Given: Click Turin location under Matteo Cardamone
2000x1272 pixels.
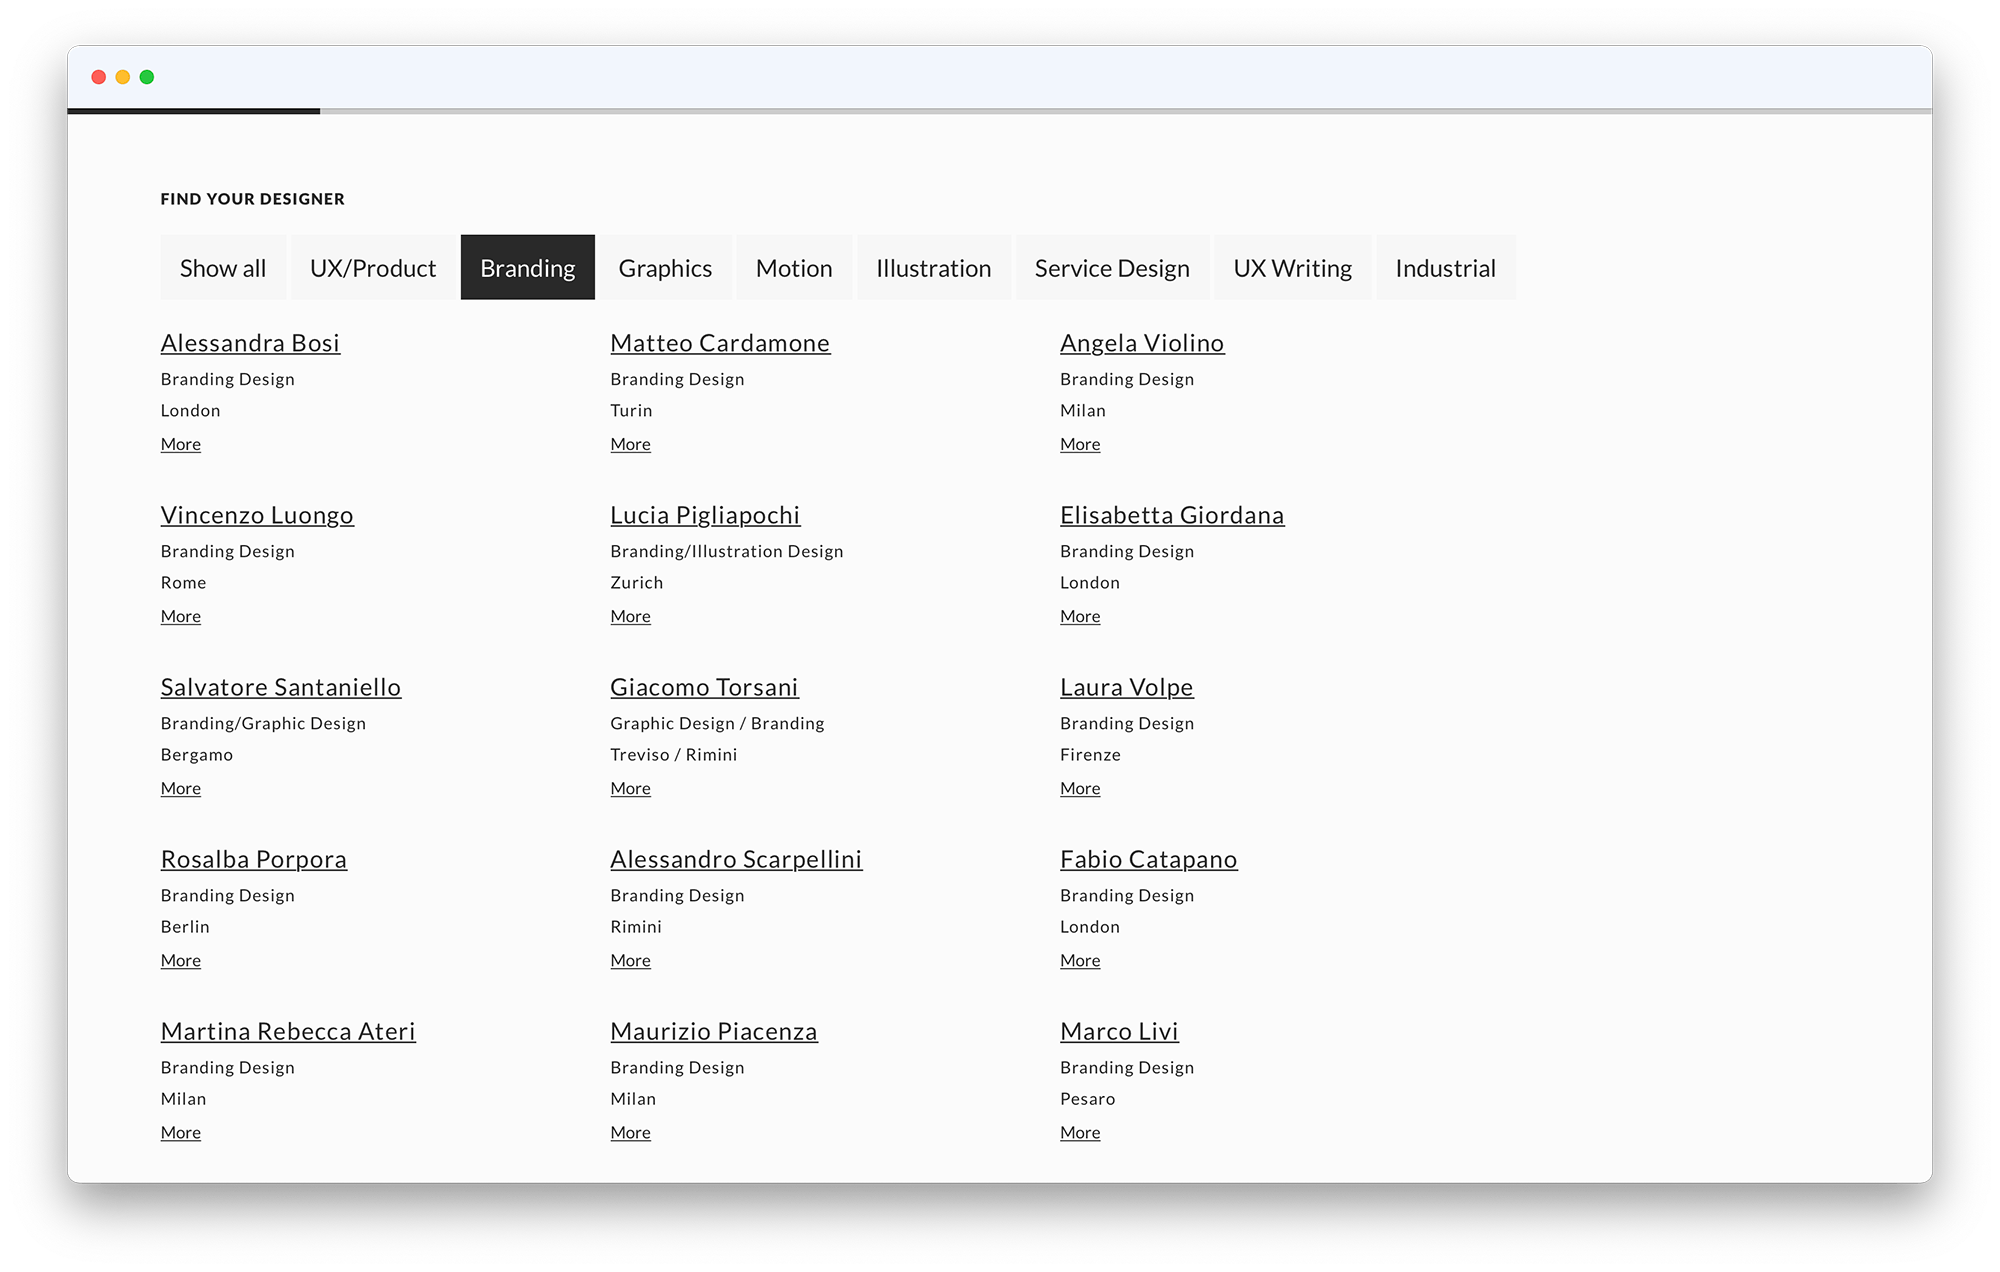Looking at the screenshot, I should [631, 410].
